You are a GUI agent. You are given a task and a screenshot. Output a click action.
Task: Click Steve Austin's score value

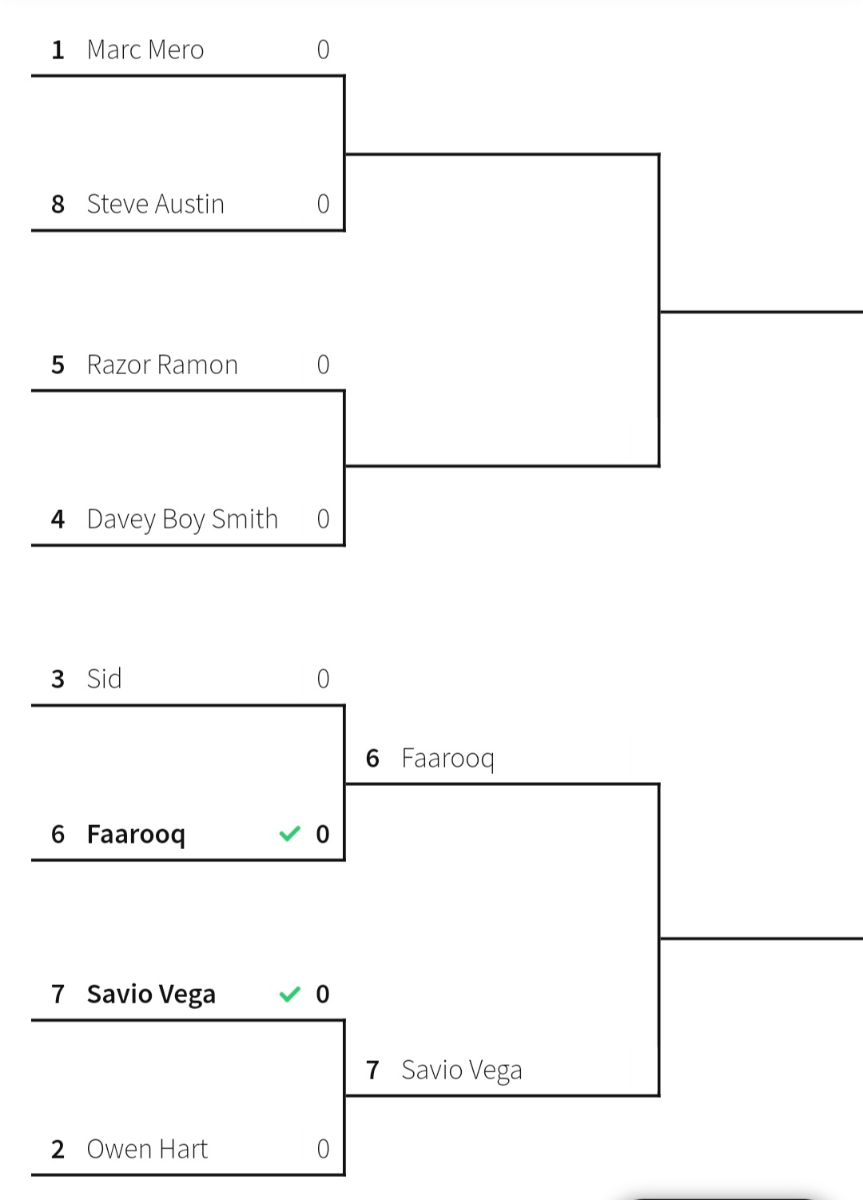click(x=323, y=204)
